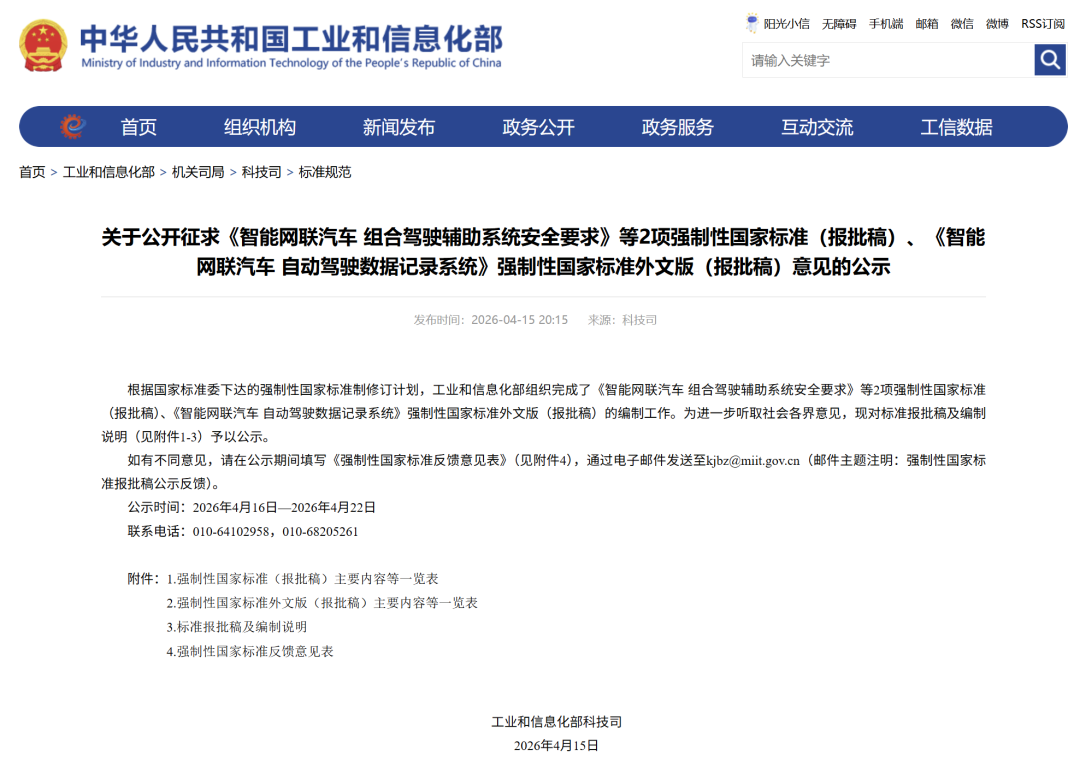Screen dimensions: 1080x761
Task: Go to 标准规范 breadcrumb link
Action: pyautogui.click(x=325, y=172)
